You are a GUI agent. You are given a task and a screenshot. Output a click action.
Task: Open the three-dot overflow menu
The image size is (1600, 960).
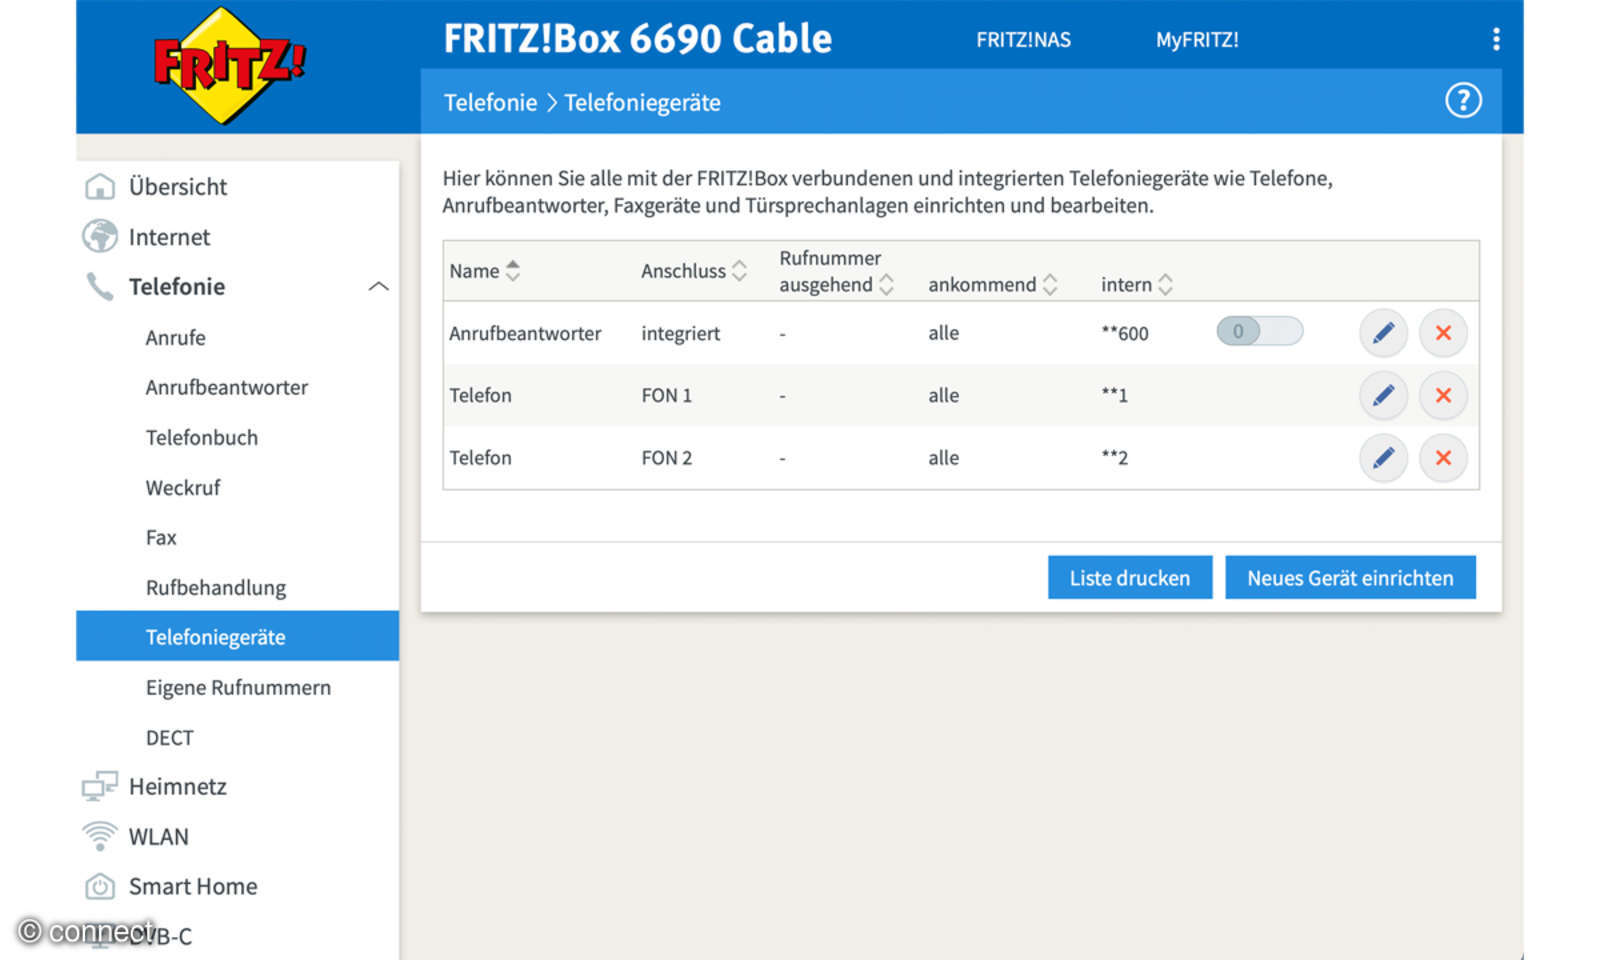(x=1496, y=39)
